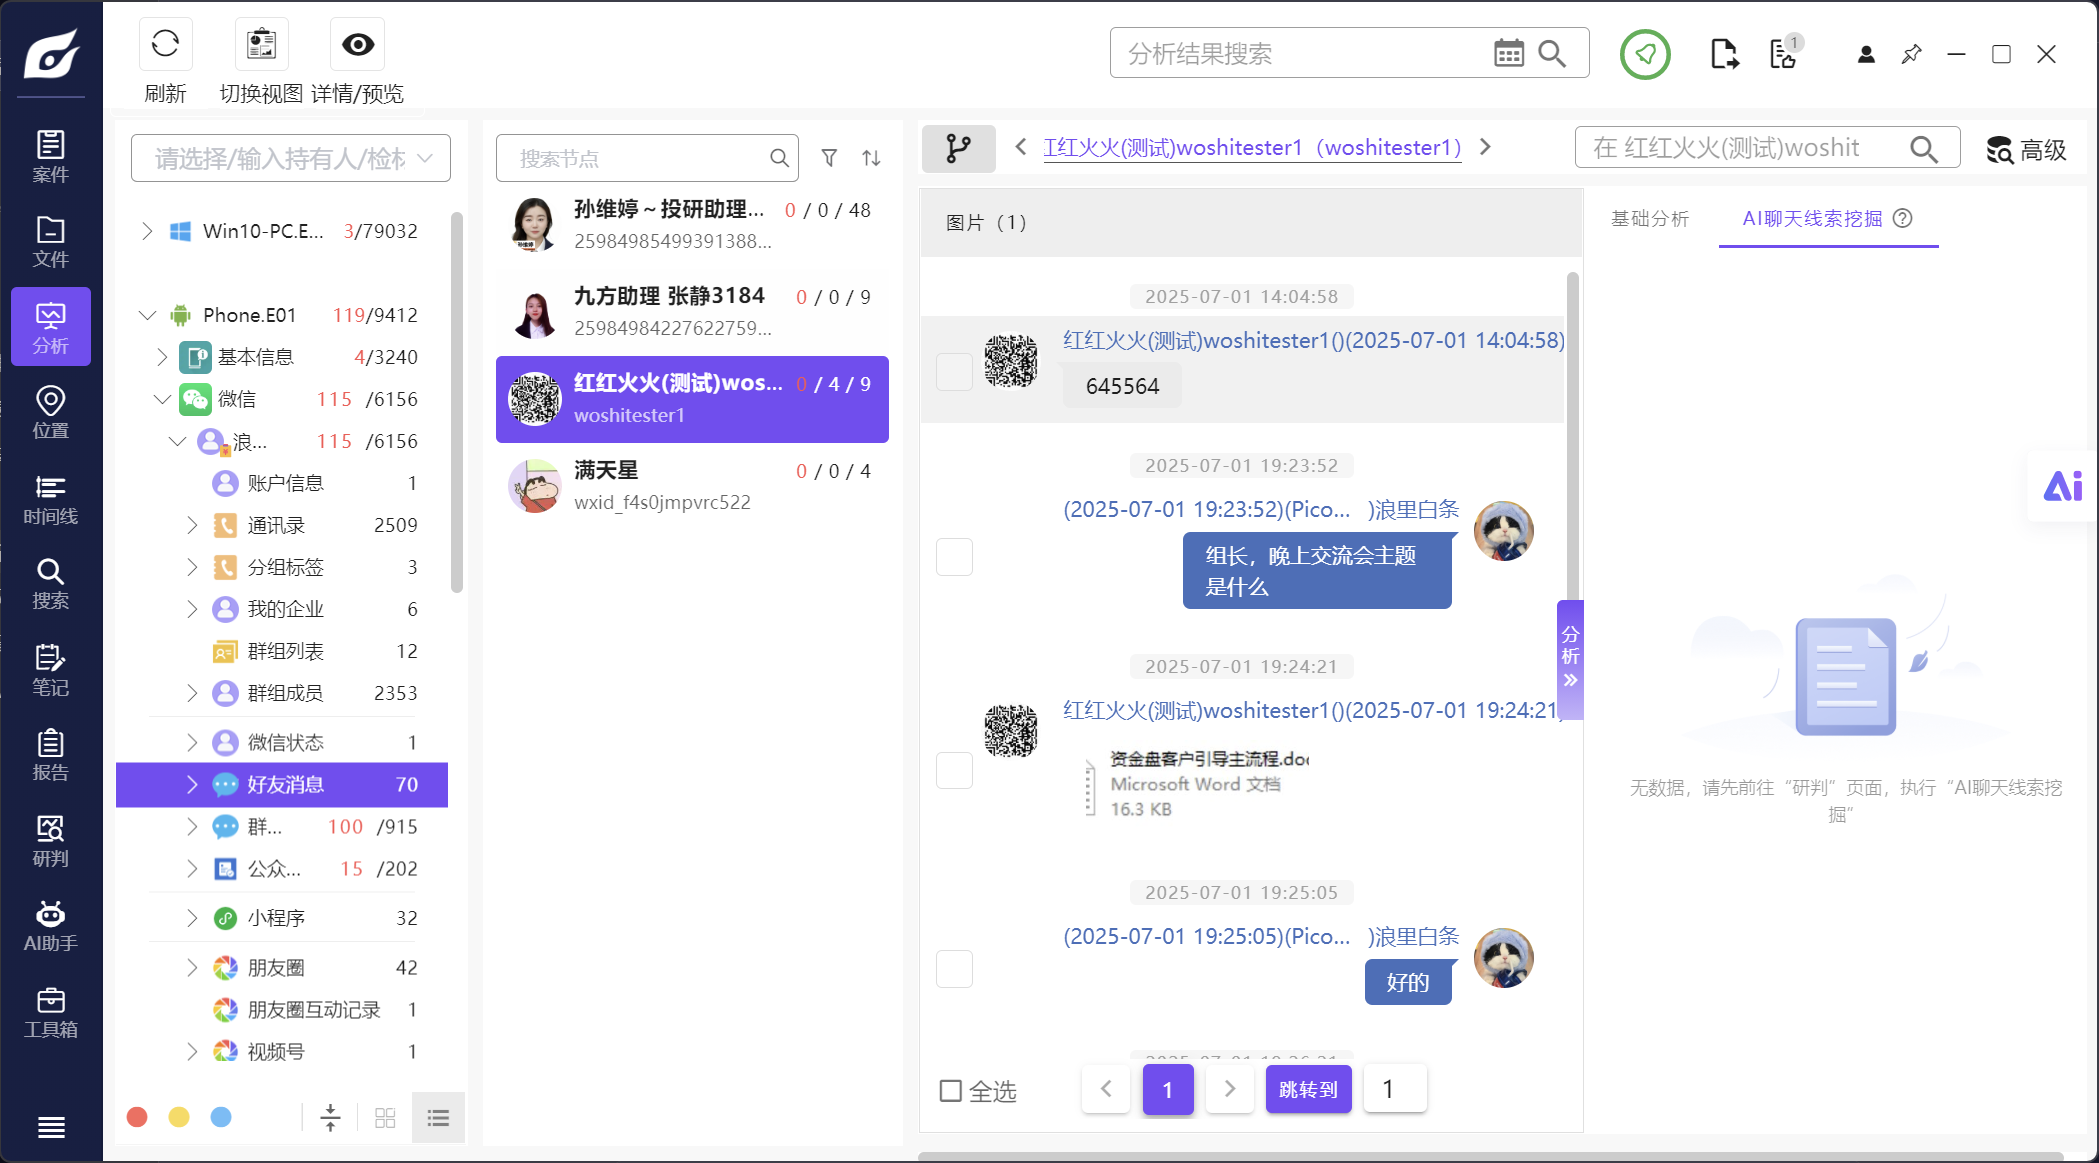Screen dimensions: 2099x1163
Task: Switch to the AI聊天线索挖掘 tab
Action: pos(1812,219)
